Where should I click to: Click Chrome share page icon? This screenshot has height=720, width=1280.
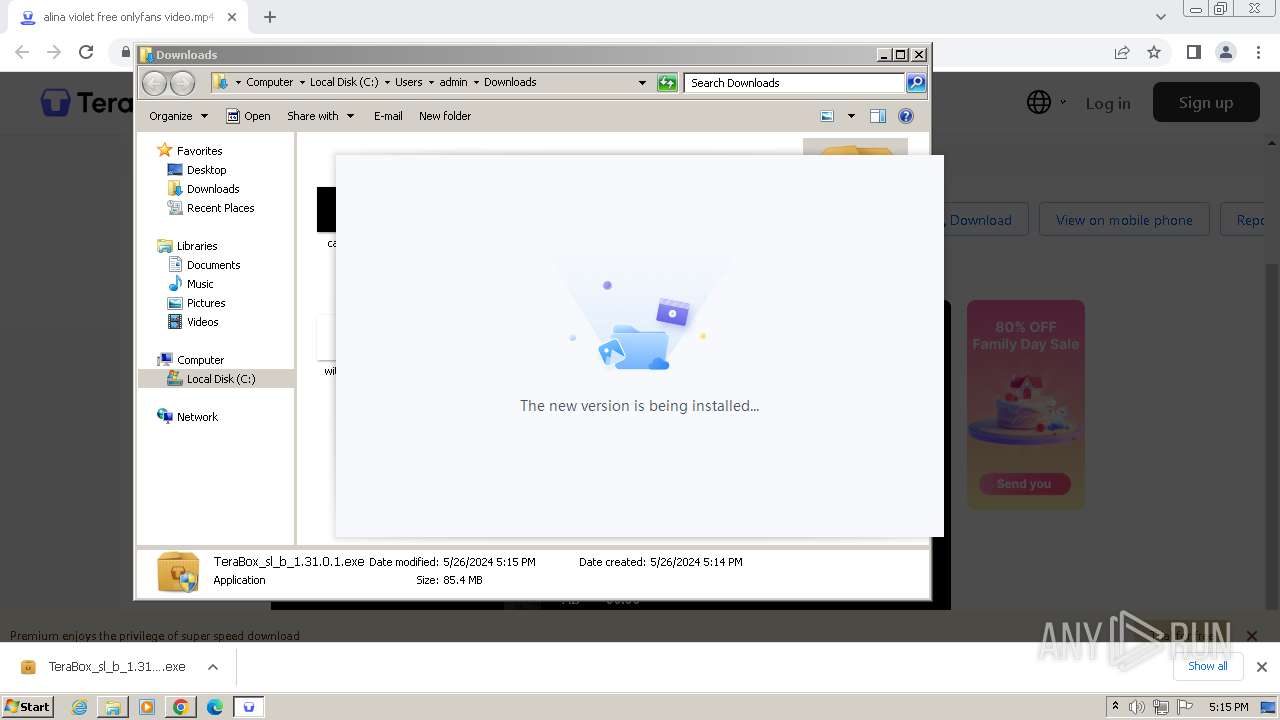(1122, 52)
